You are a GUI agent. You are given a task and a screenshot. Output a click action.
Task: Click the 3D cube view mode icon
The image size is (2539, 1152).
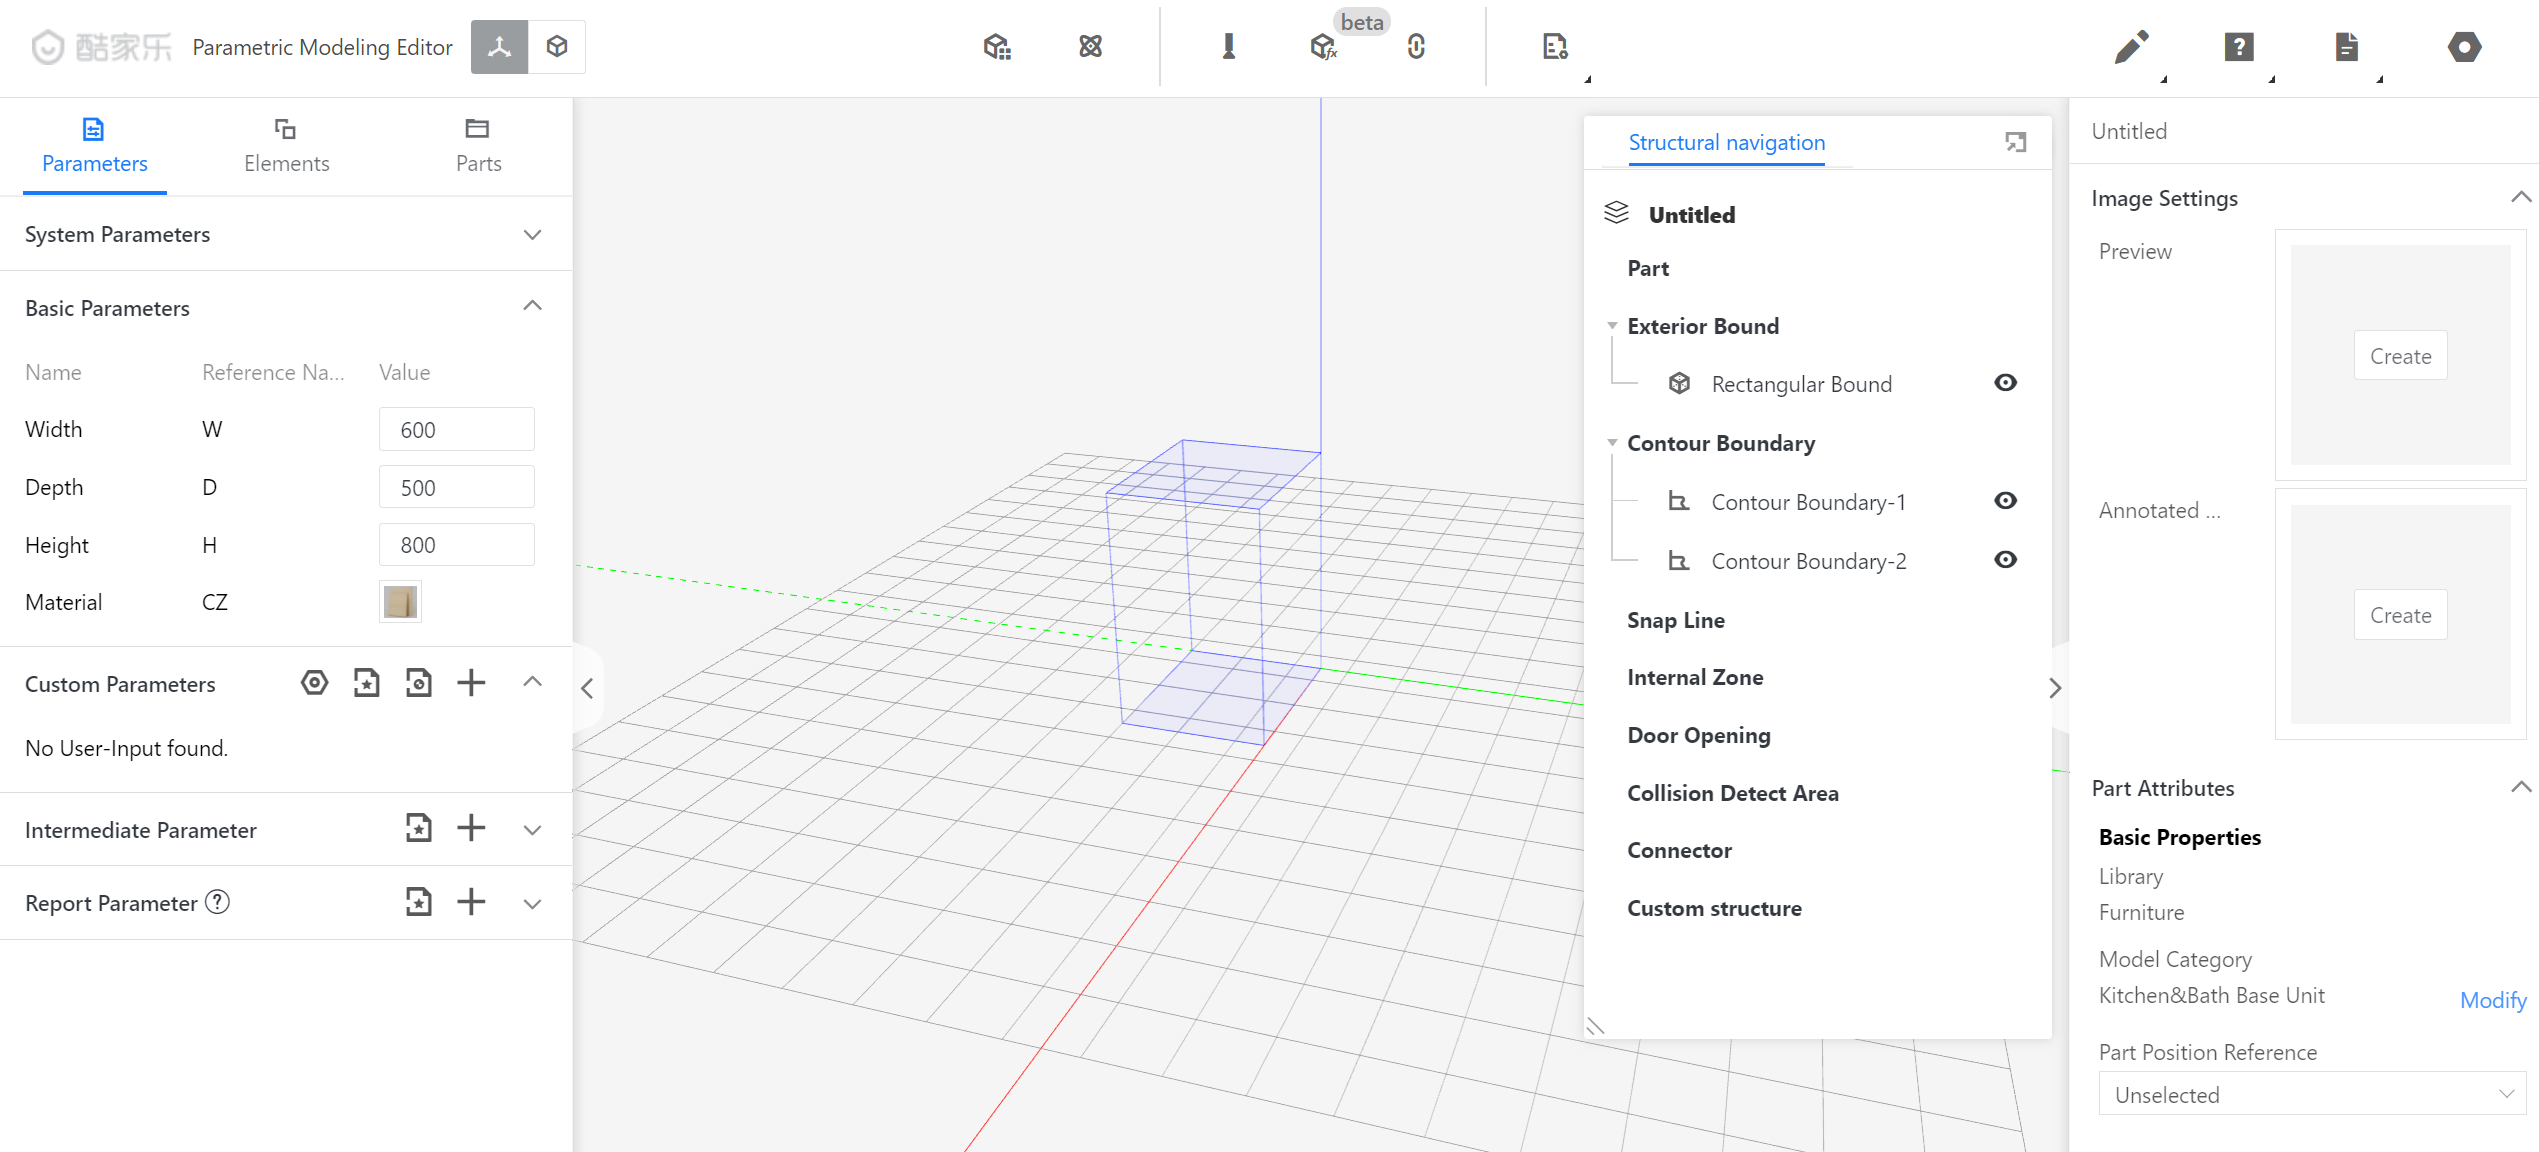pyautogui.click(x=557, y=47)
